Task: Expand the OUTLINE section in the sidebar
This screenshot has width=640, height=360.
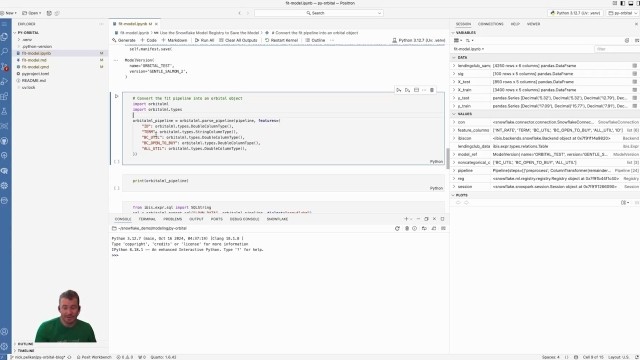Action: (24, 344)
